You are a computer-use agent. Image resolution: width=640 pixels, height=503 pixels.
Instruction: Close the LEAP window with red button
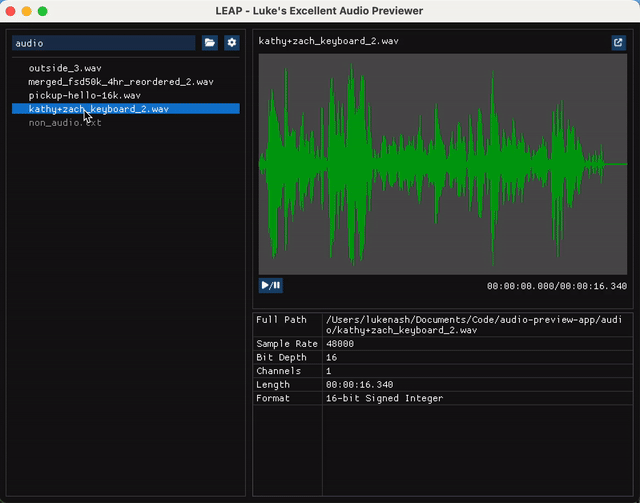point(11,11)
